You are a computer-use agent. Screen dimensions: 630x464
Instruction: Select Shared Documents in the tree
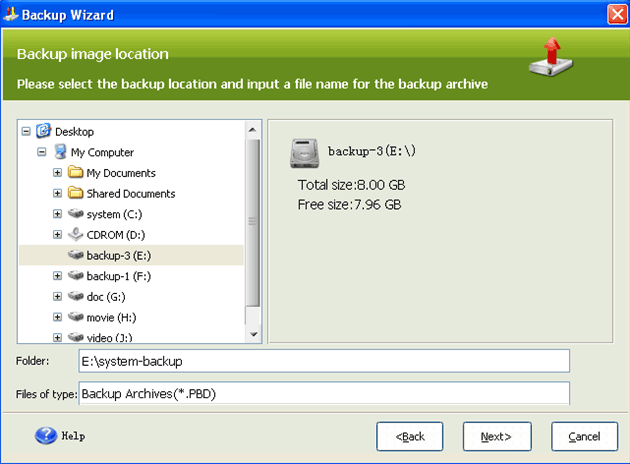click(131, 194)
